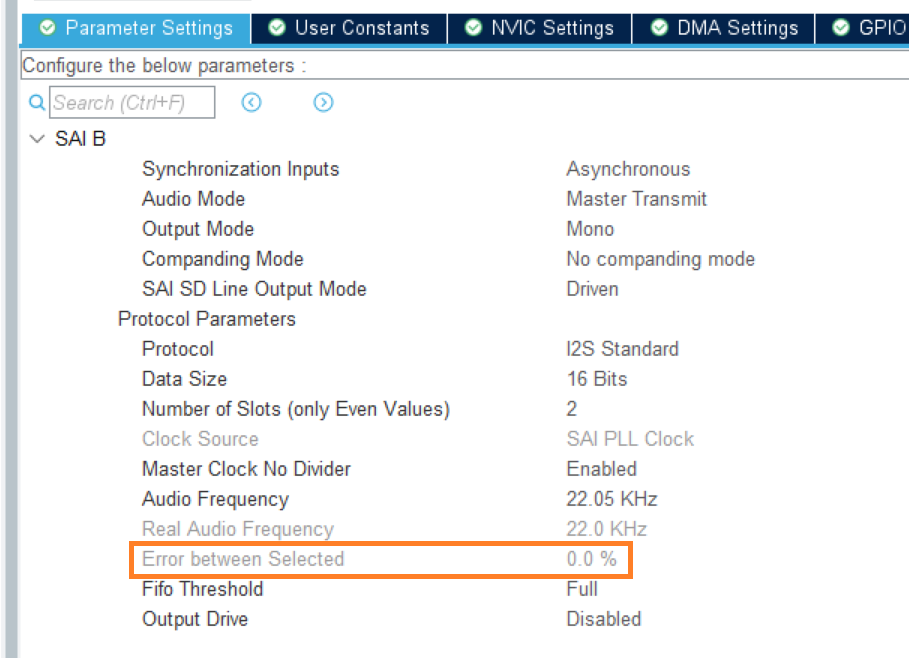Open Audio Mode Master Transmit dropdown
The height and width of the screenshot is (658, 909).
click(636, 199)
